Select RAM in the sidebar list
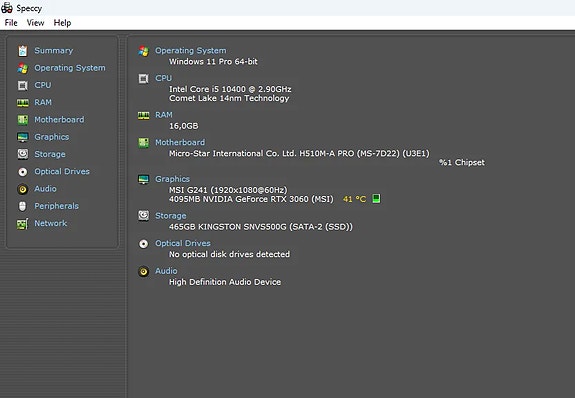The image size is (575, 398). (x=43, y=102)
